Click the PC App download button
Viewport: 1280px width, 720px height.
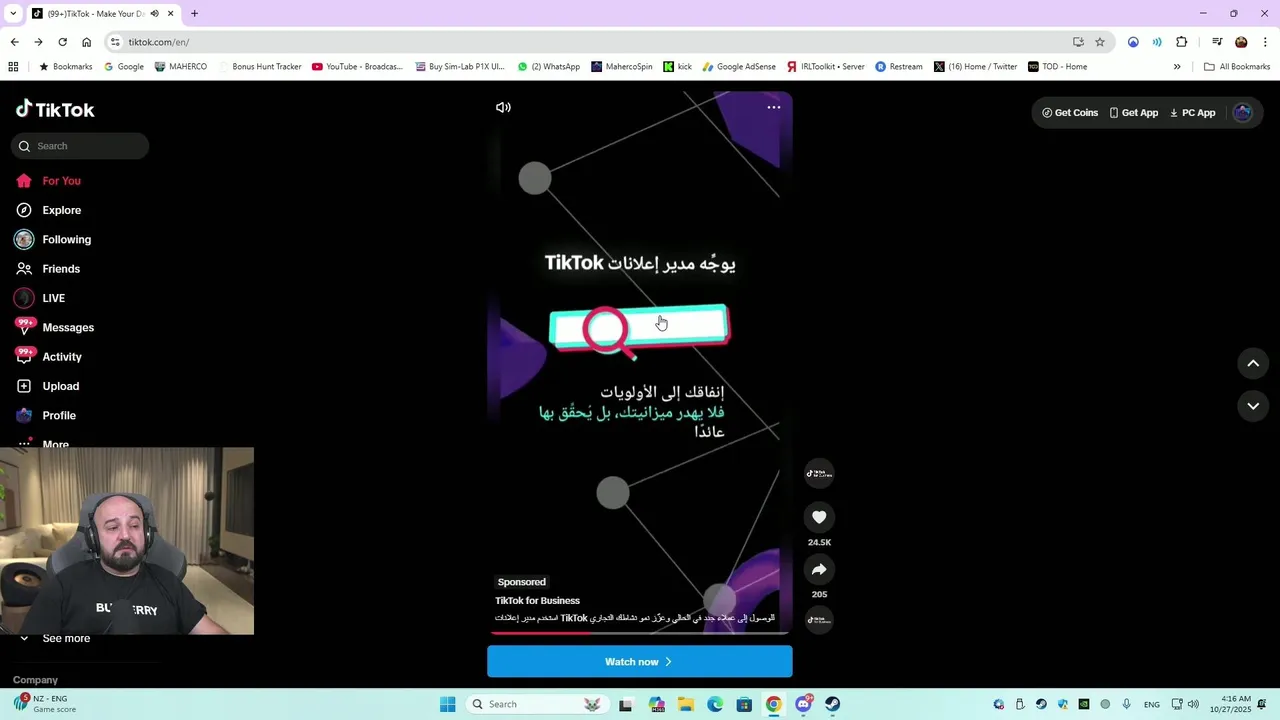coord(1192,113)
